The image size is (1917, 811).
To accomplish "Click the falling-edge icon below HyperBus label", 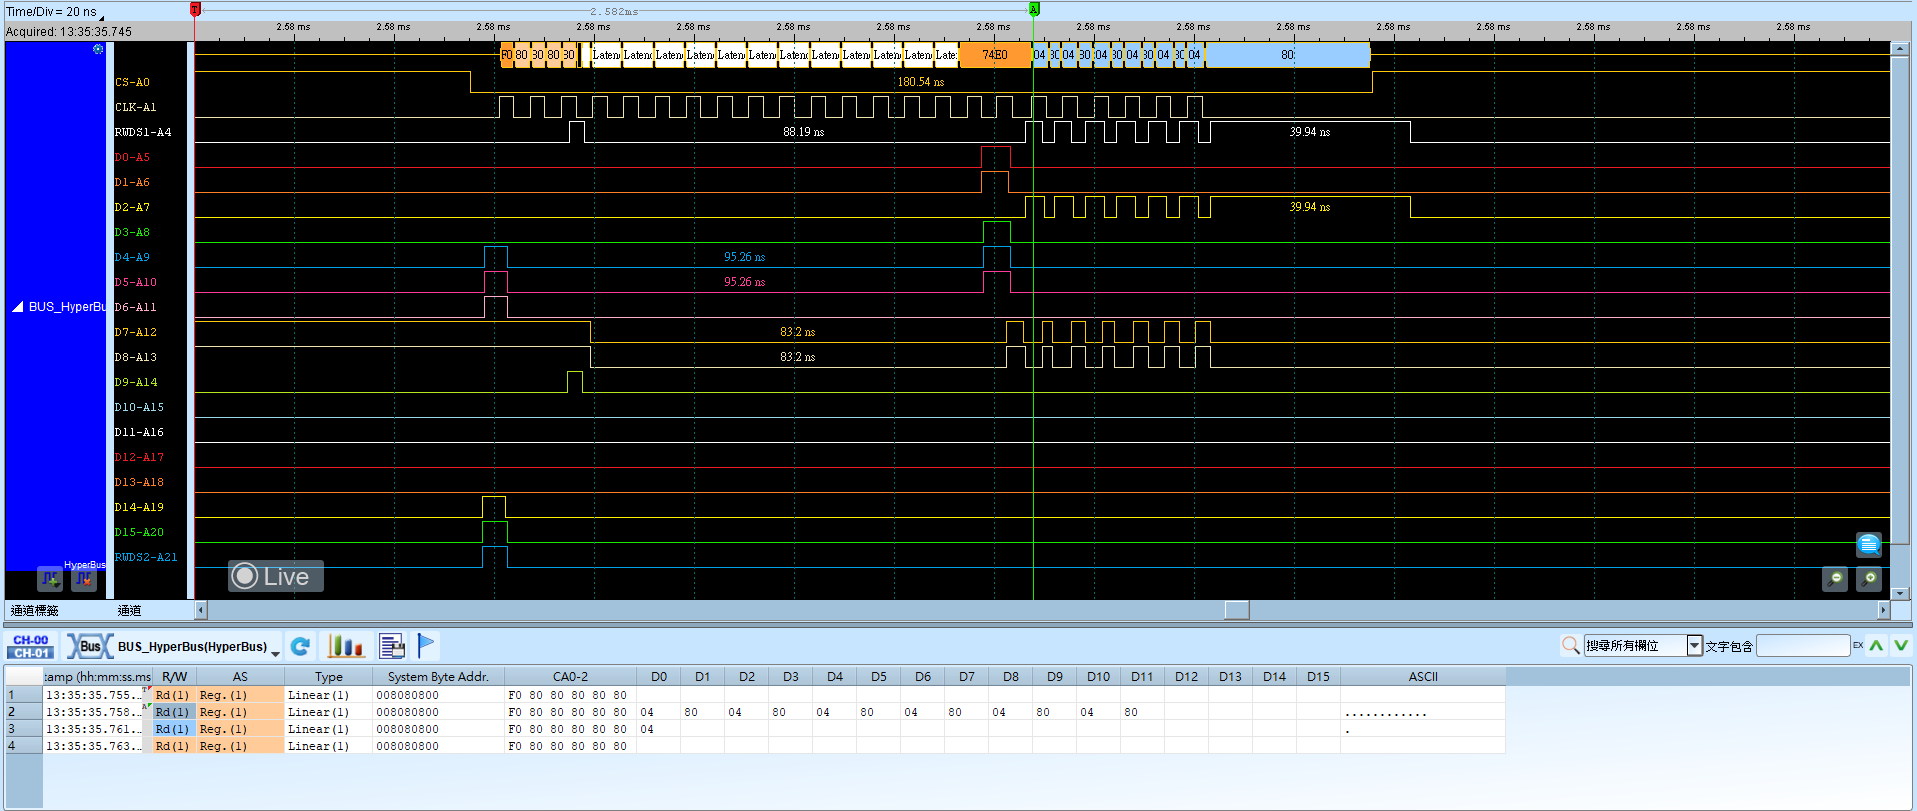I will [x=84, y=579].
